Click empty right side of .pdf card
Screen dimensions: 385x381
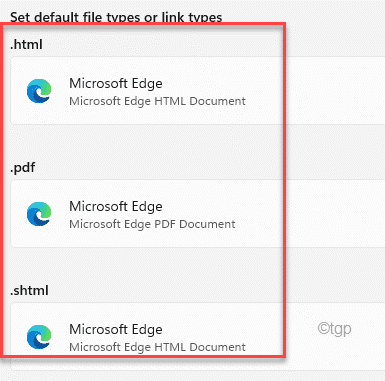[x=333, y=214]
